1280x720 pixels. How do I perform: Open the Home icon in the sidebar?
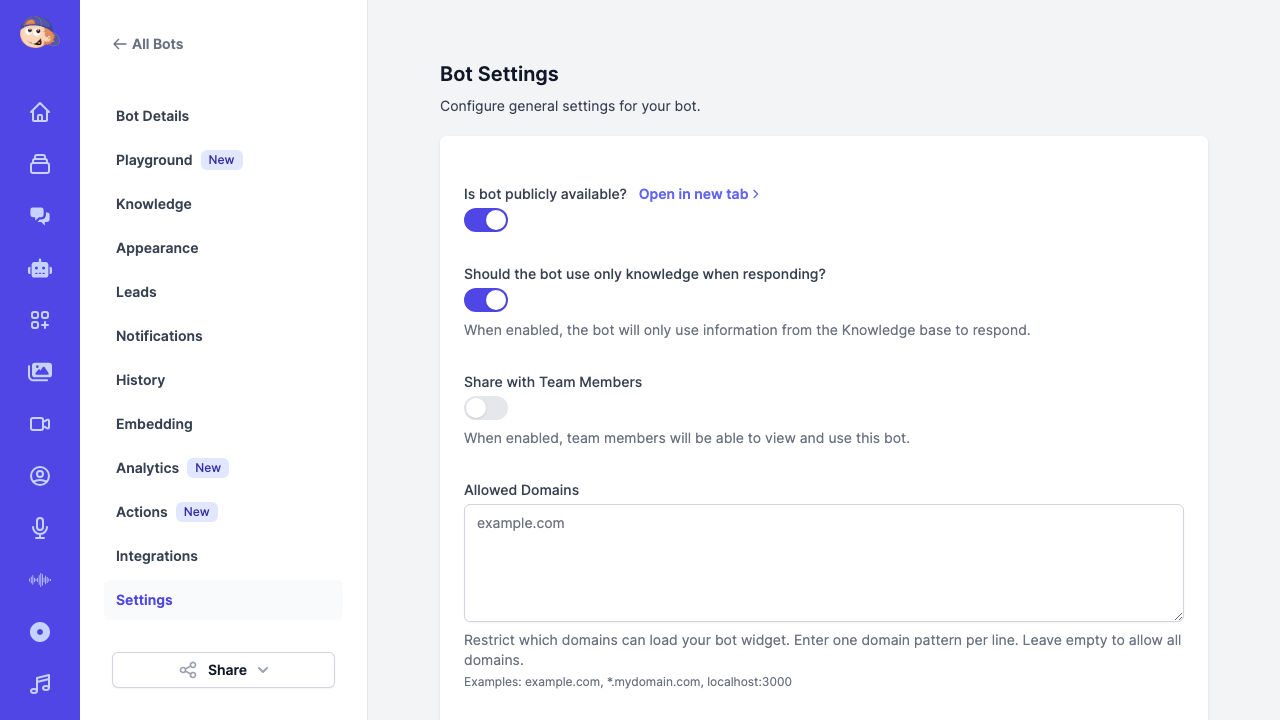pos(40,112)
